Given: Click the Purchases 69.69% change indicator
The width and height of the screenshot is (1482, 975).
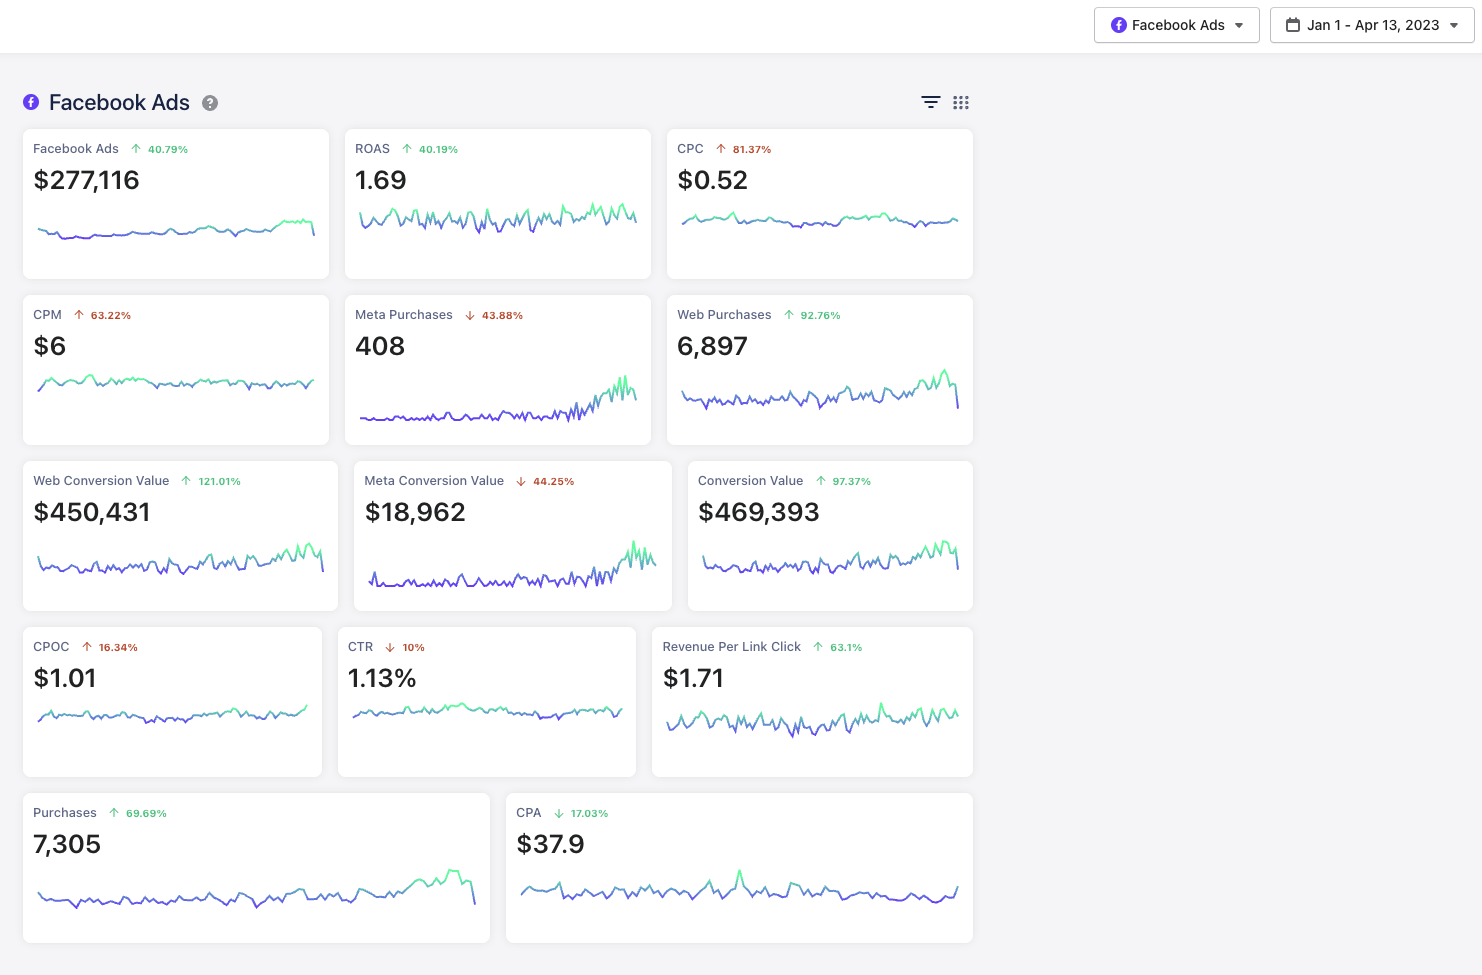Looking at the screenshot, I should [x=138, y=813].
